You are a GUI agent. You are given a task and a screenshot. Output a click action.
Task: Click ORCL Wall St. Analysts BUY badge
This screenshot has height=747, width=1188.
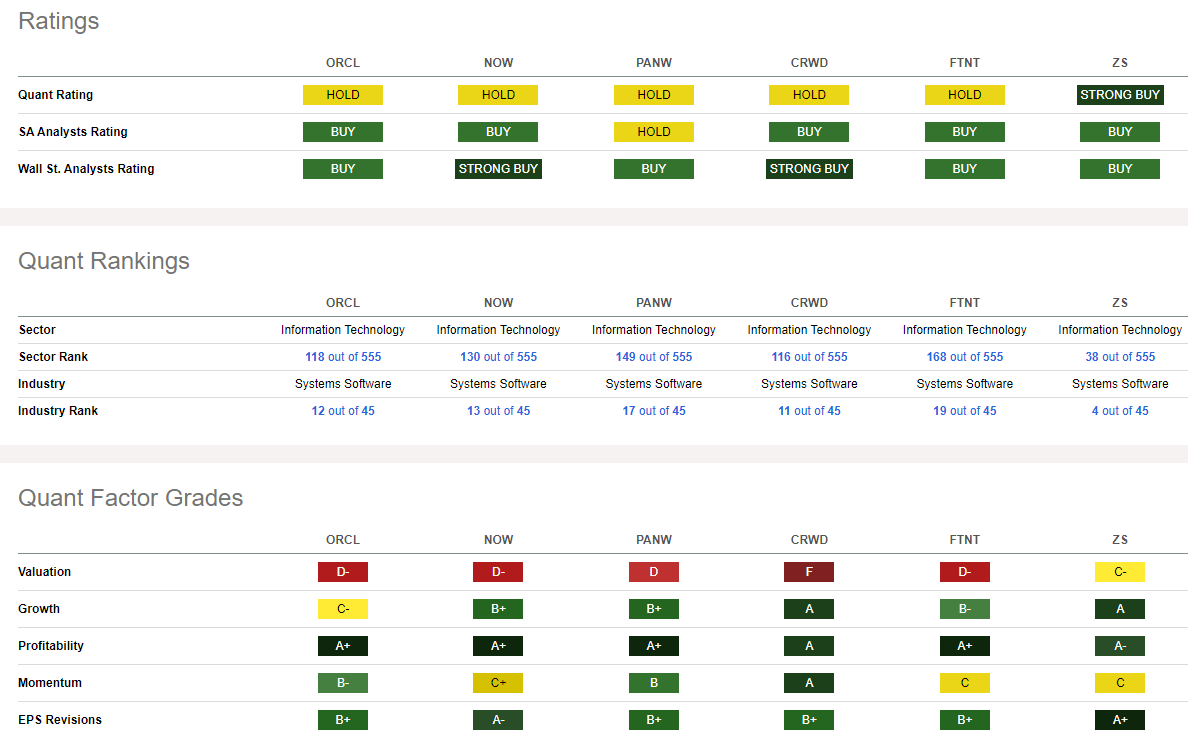342,169
